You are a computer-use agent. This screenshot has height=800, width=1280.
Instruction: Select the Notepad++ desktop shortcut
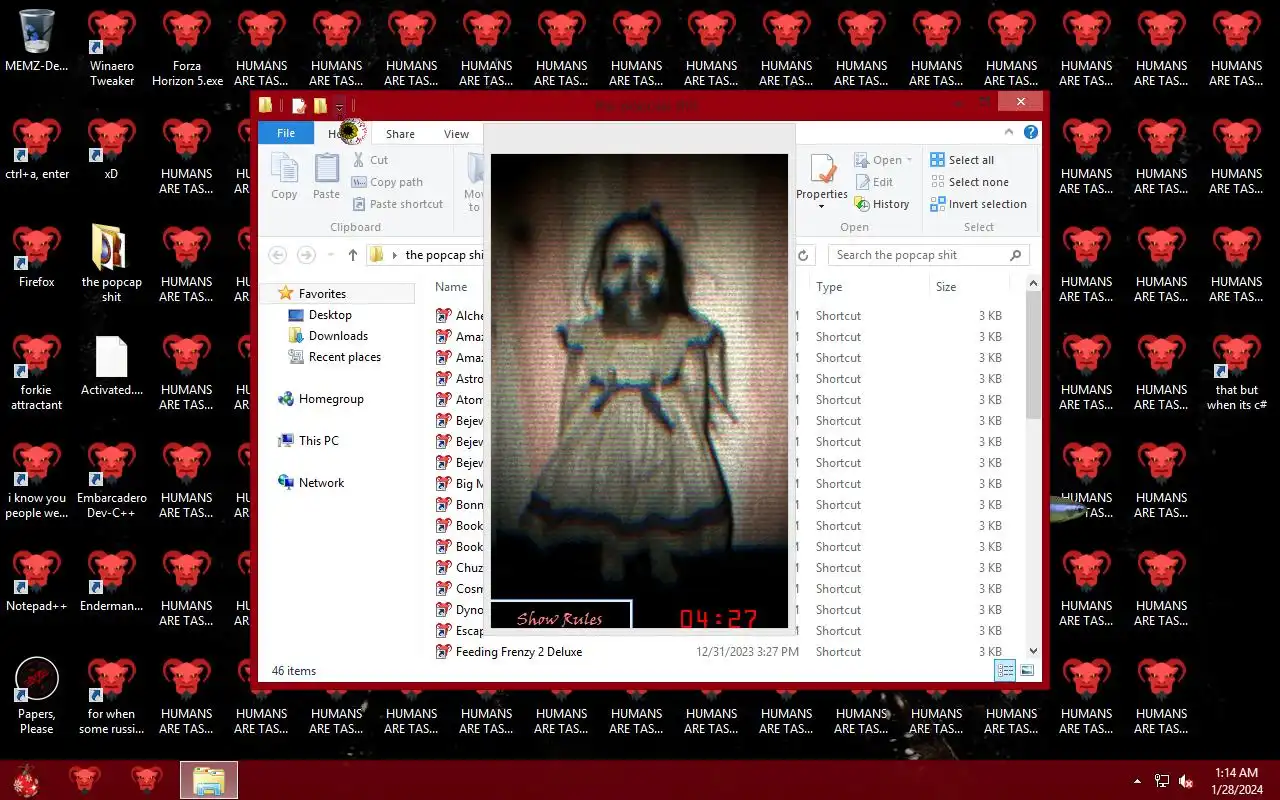37,580
